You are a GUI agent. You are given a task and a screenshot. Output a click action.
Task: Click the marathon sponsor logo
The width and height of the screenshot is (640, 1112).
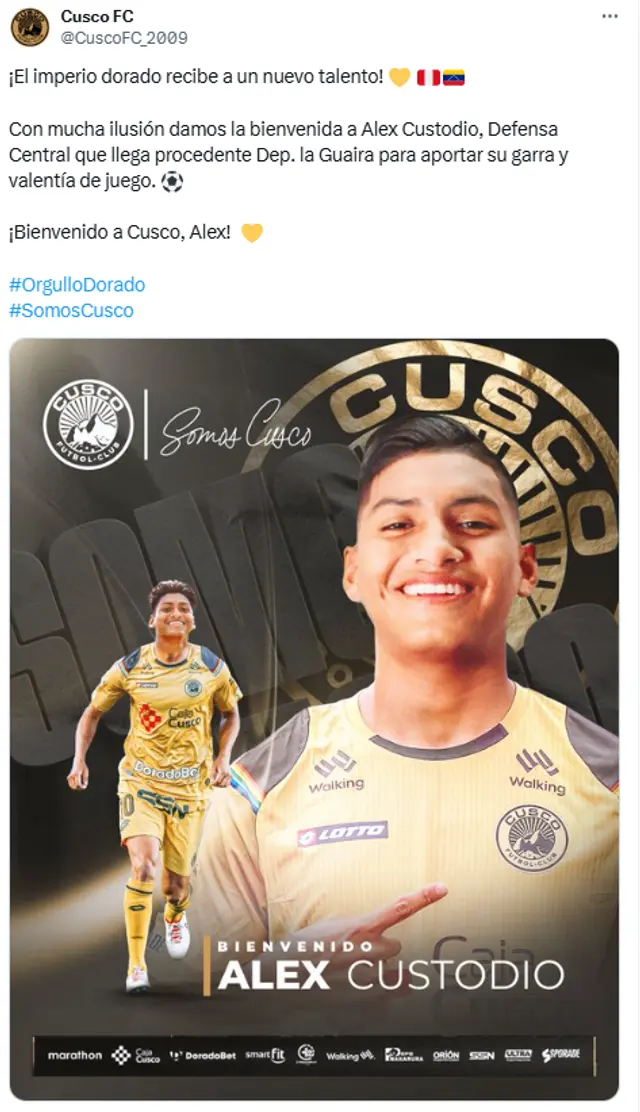[75, 1055]
